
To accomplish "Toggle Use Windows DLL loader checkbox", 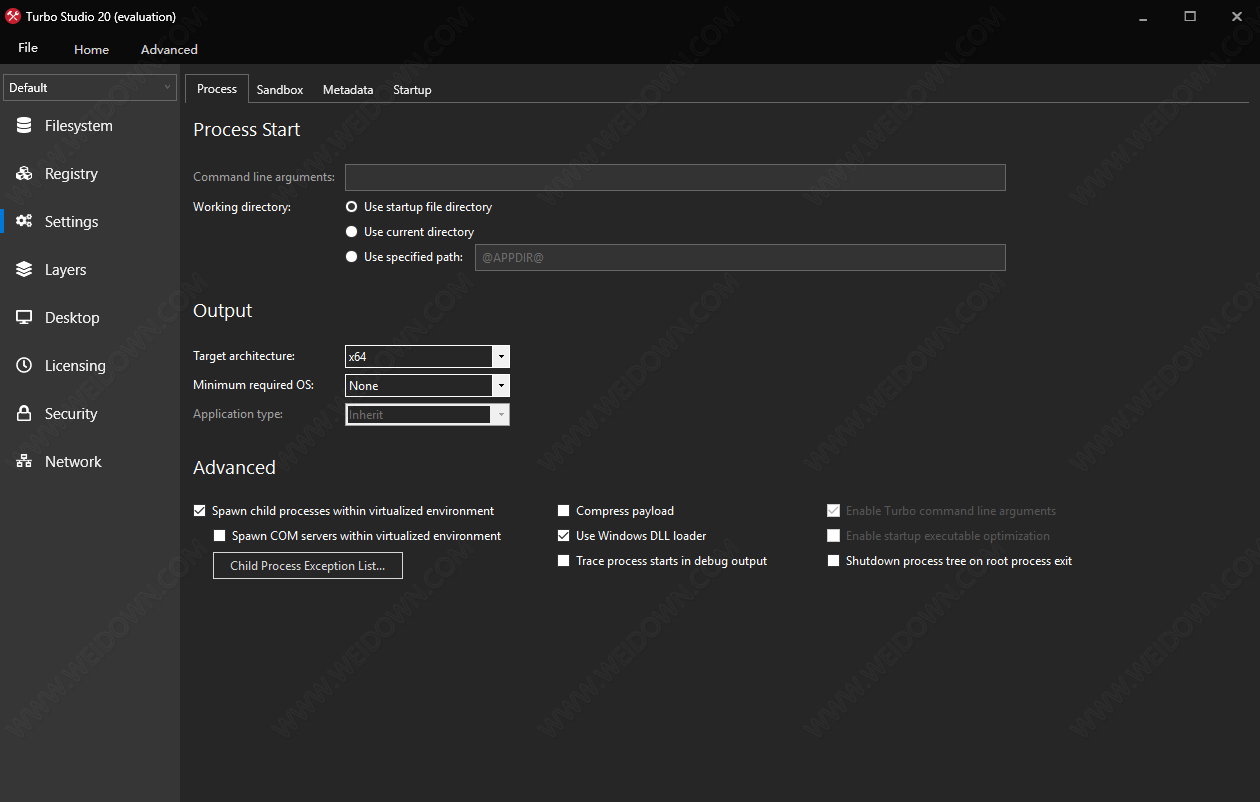I will coord(564,536).
